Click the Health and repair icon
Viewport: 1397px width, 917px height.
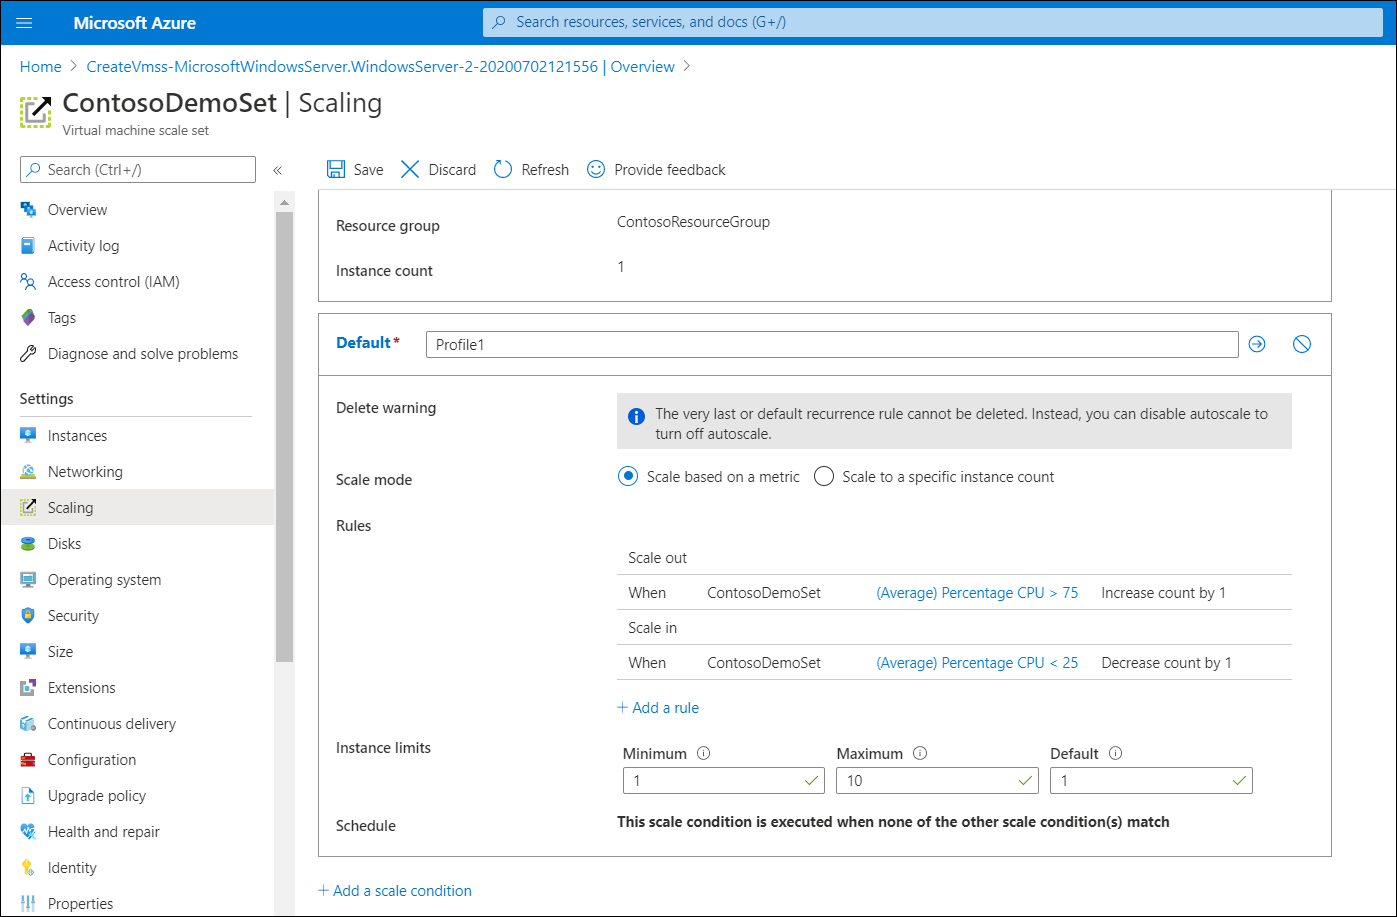pos(28,831)
